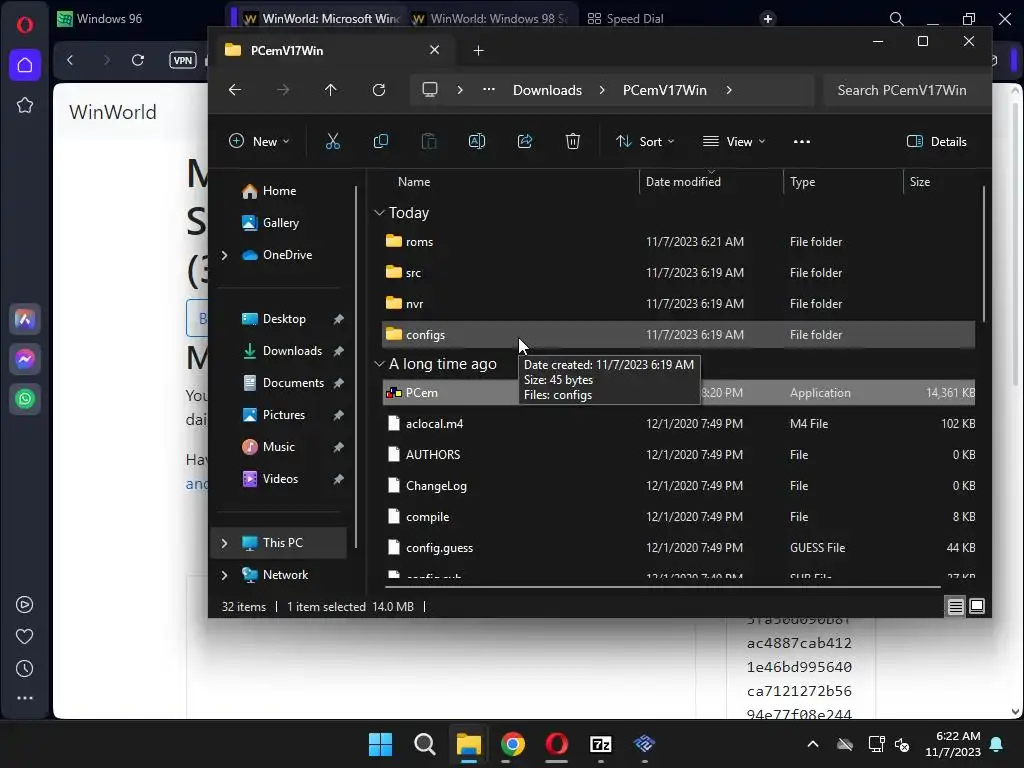The width and height of the screenshot is (1024, 768).
Task: Reload the Opera browser page
Action: [138, 60]
